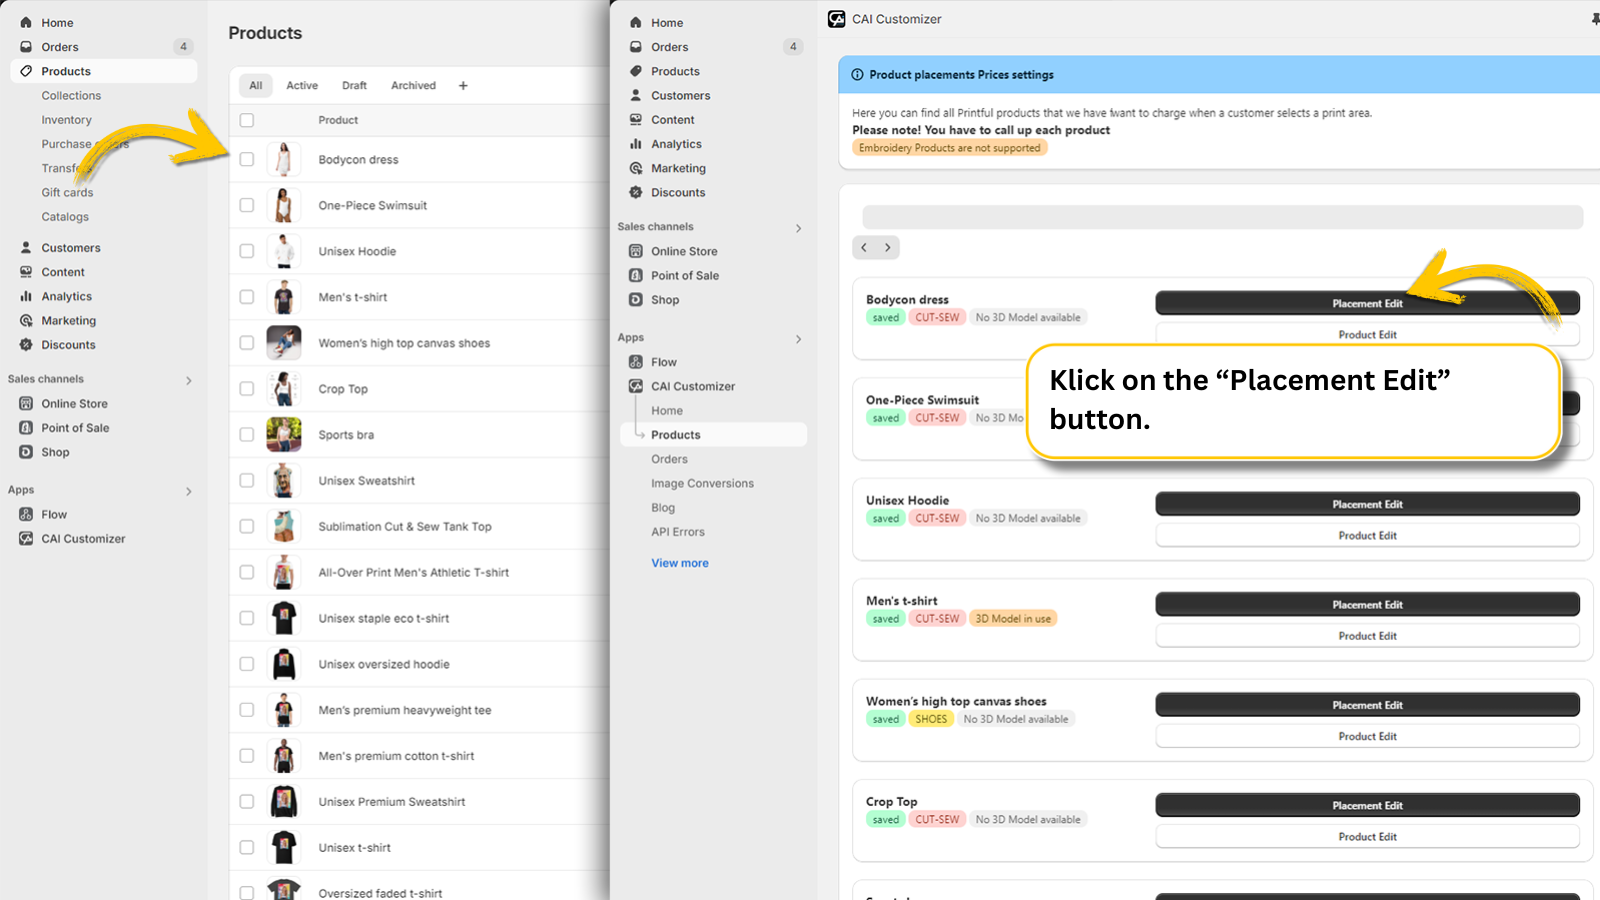Open Orders icon in the CAI Customizer window sidebar
The width and height of the screenshot is (1600, 900).
(x=636, y=47)
